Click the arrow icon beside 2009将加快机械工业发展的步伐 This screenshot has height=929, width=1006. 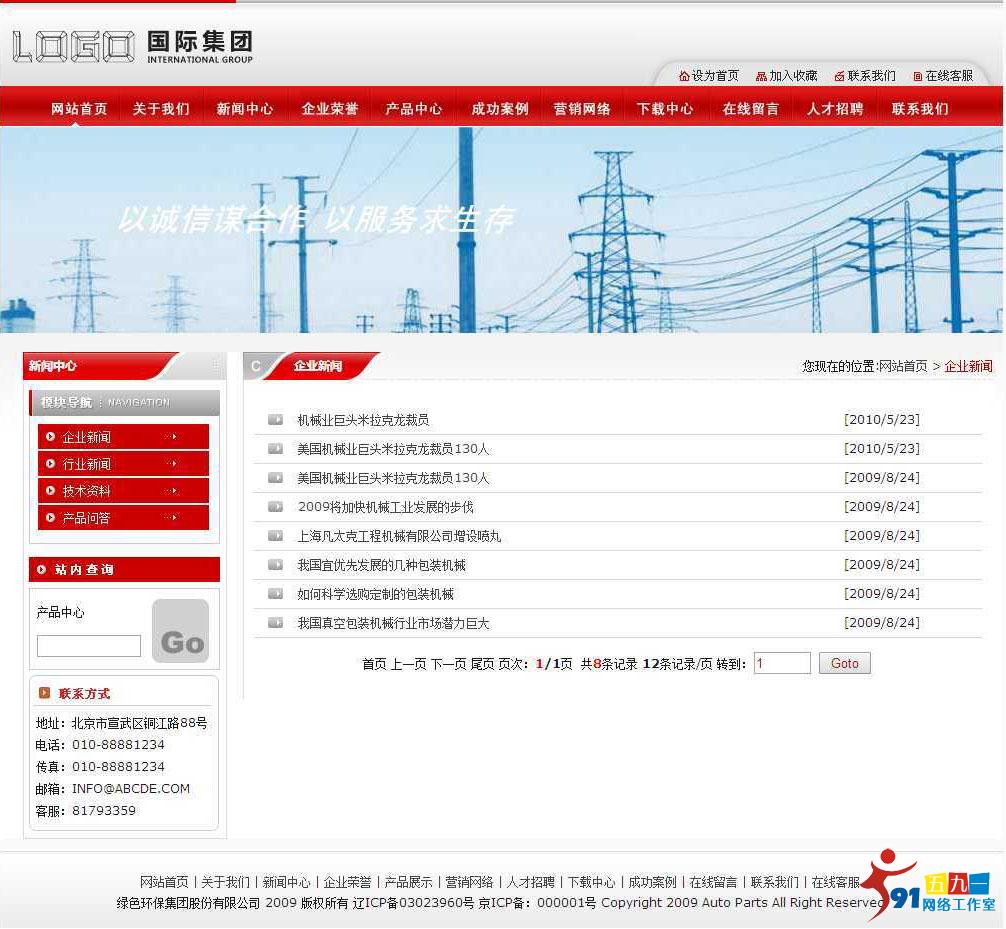275,507
